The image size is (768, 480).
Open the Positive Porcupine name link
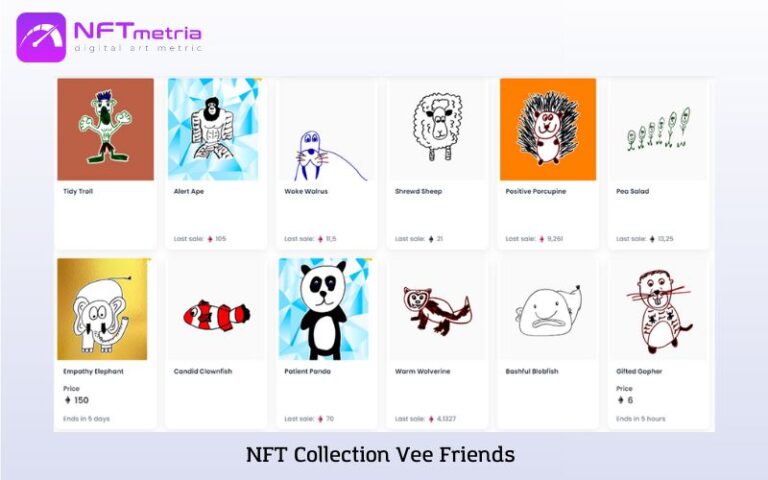[x=535, y=192]
